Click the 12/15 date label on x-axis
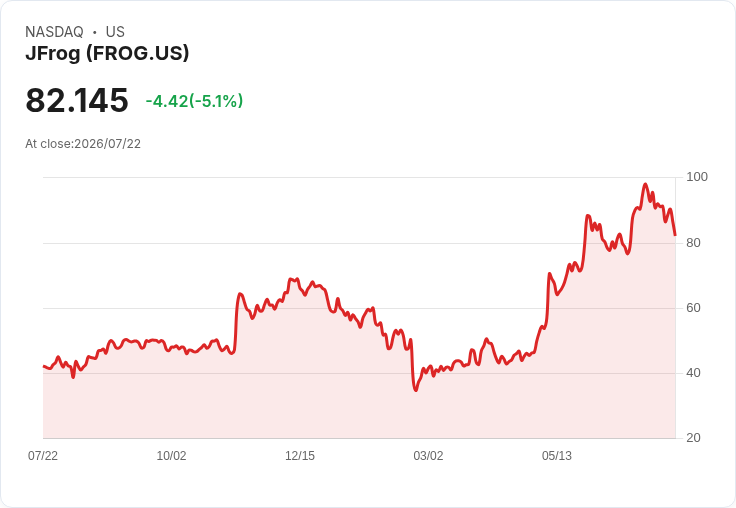This screenshot has width=736, height=508. [x=300, y=456]
